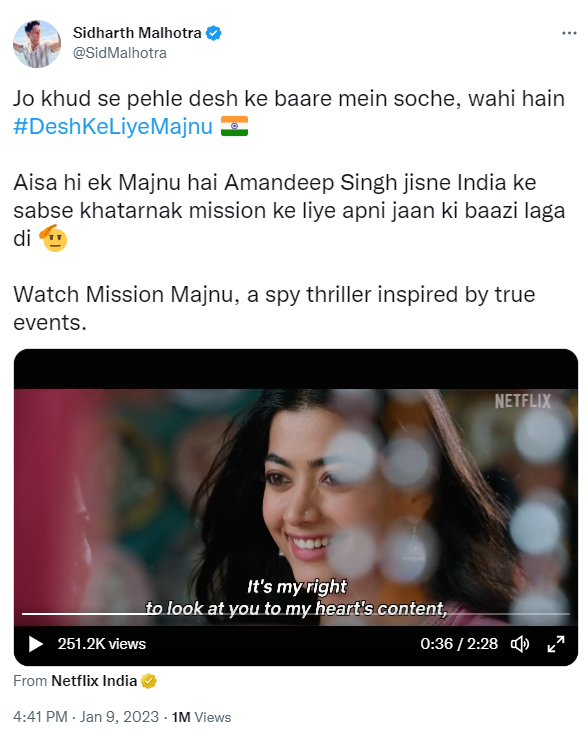
Task: Click the Netflix India source link
Action: (94, 681)
